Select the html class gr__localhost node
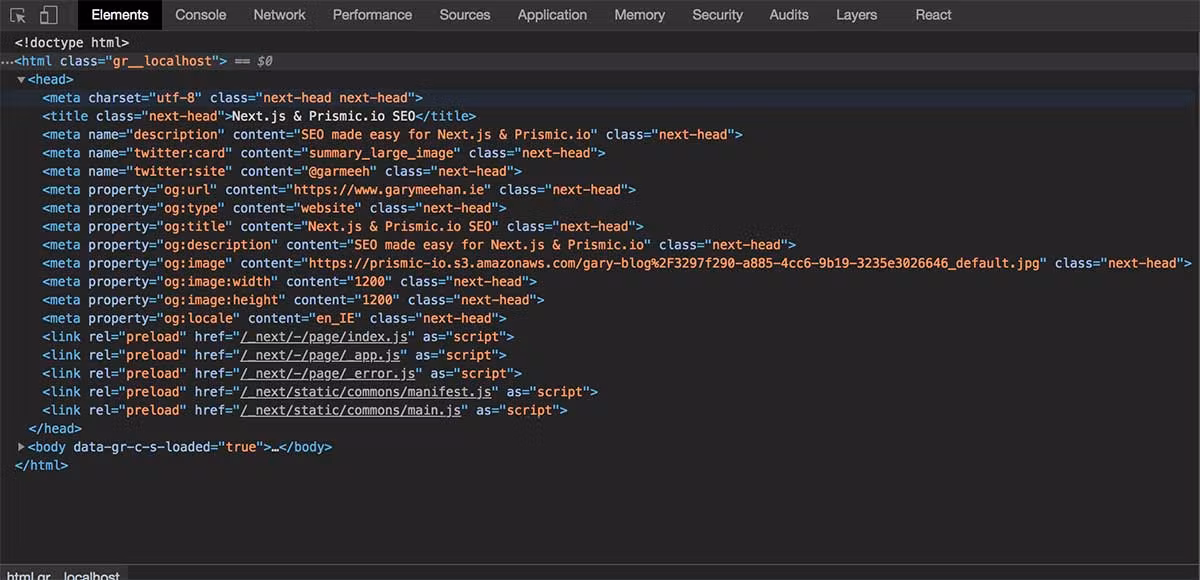Viewport: 1200px width, 580px height. point(121,61)
